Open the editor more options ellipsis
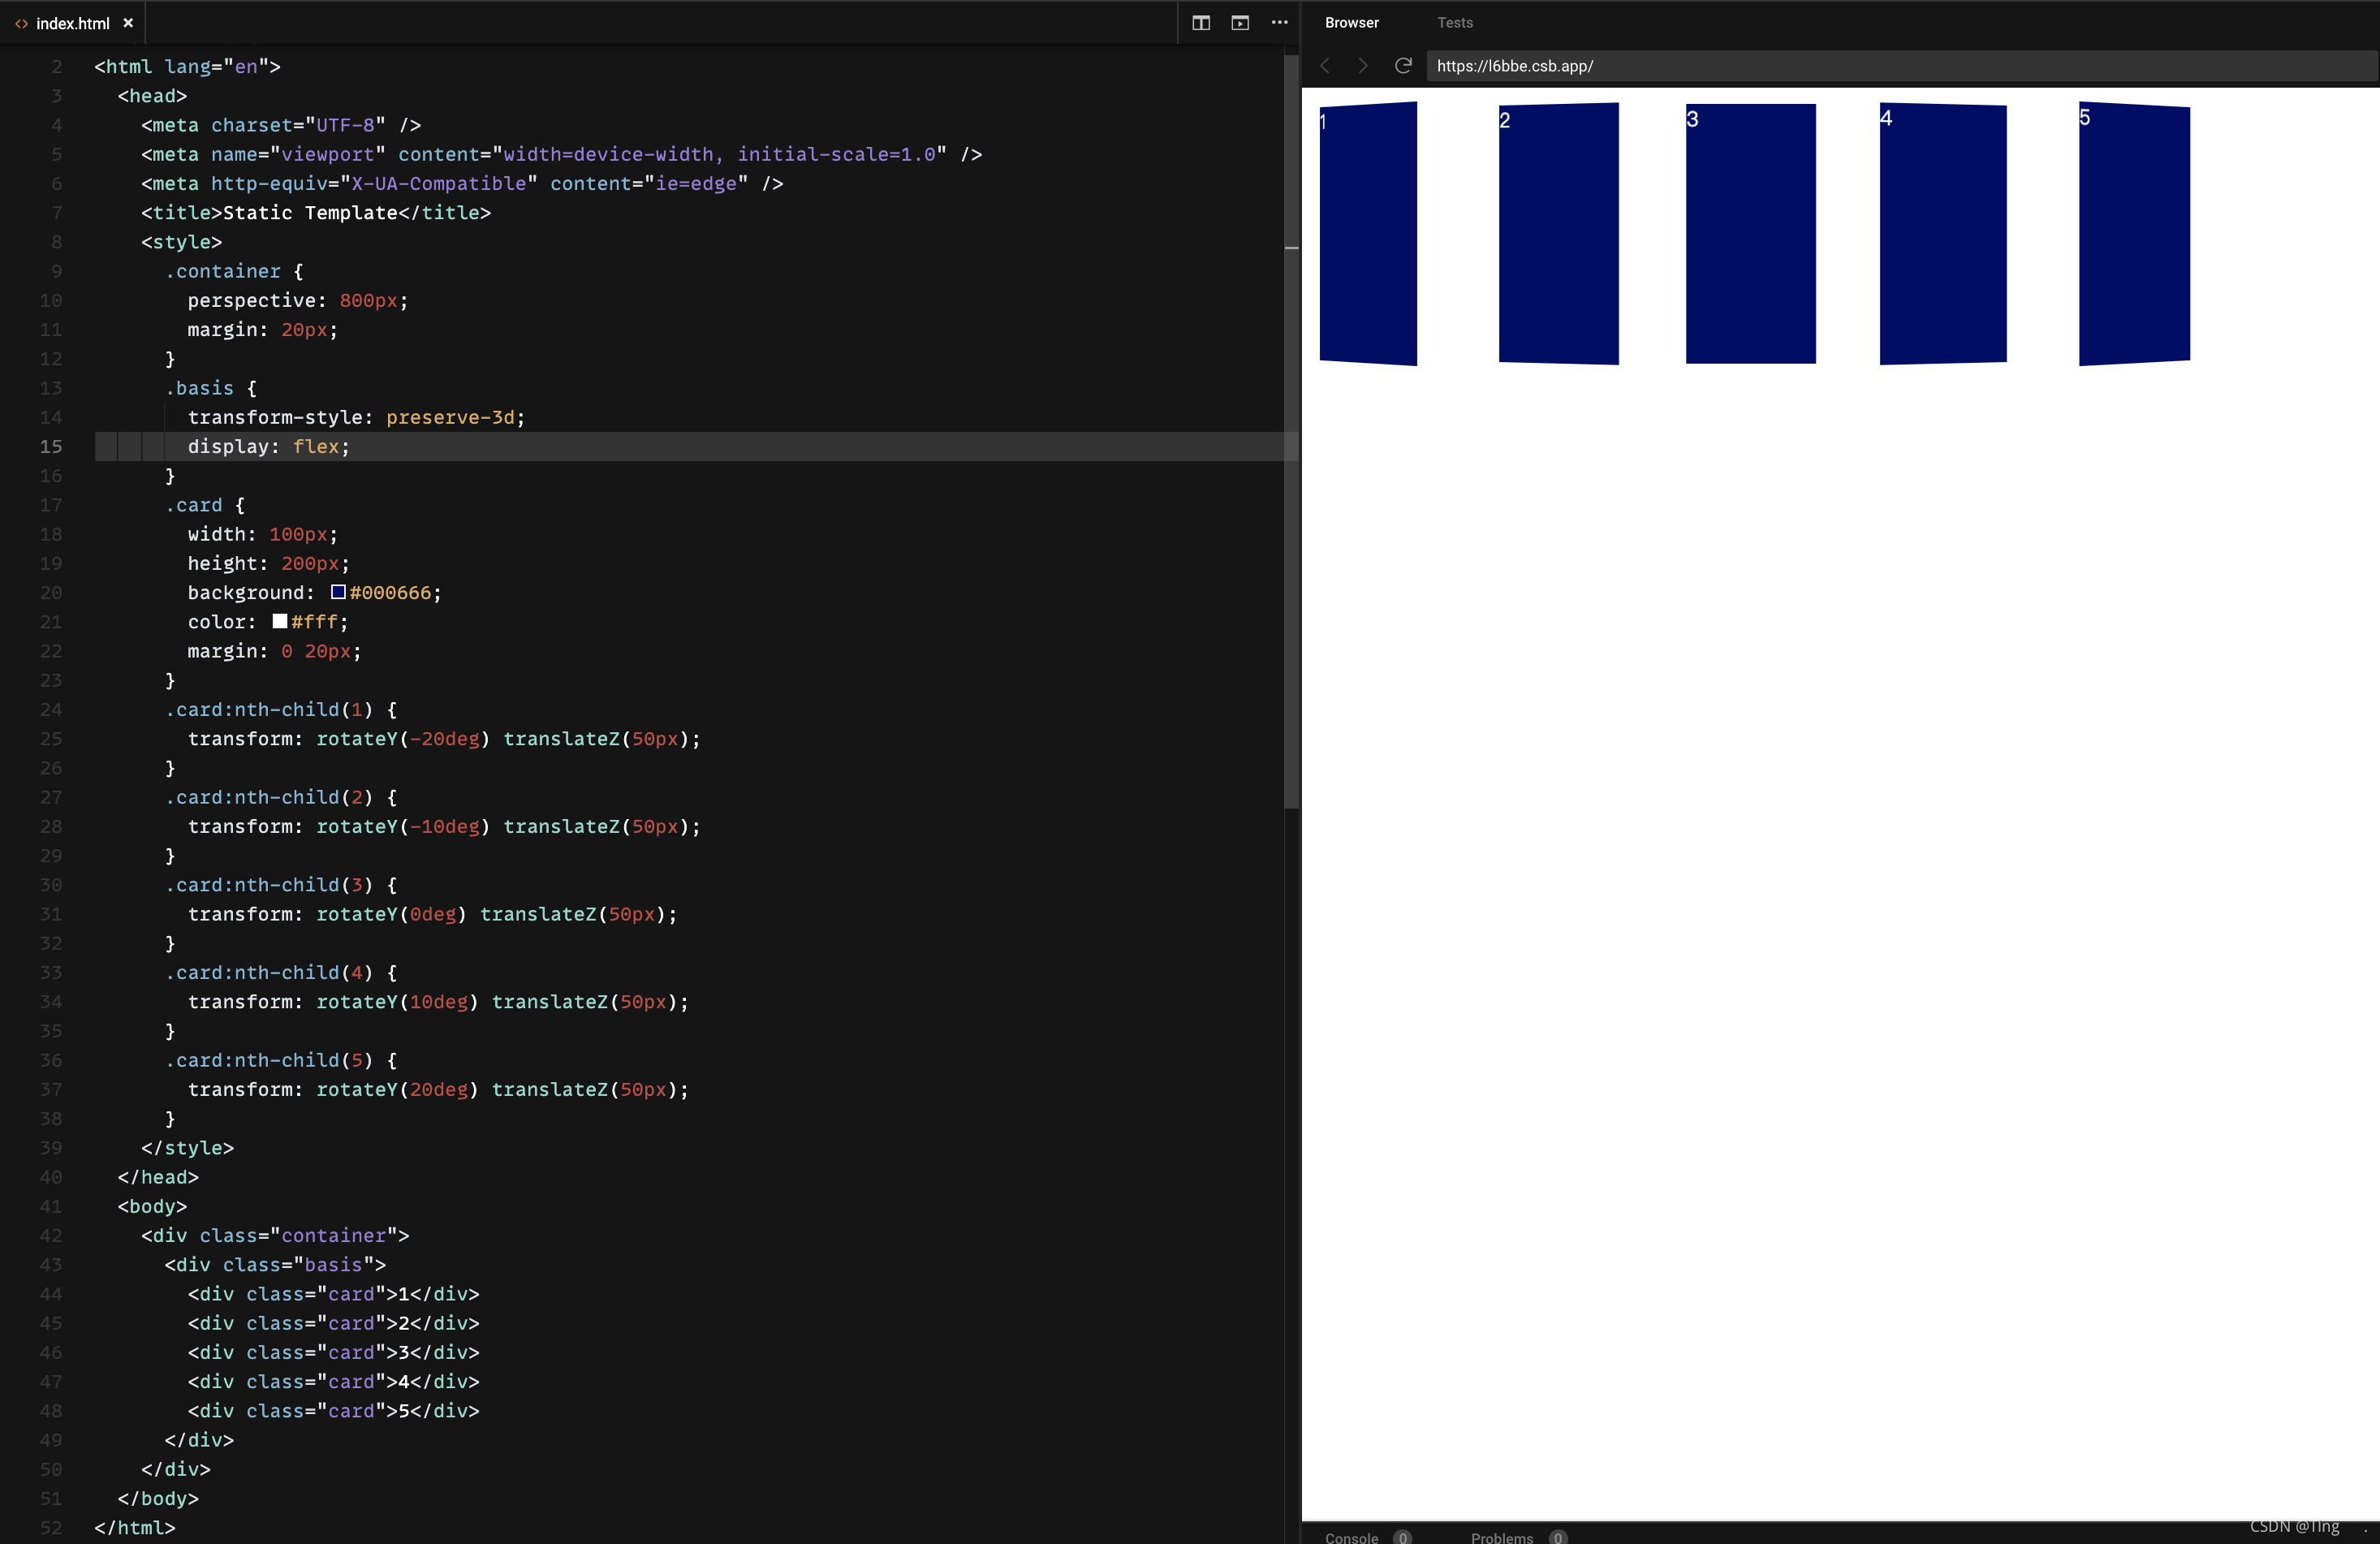This screenshot has height=1544, width=2380. point(1279,23)
